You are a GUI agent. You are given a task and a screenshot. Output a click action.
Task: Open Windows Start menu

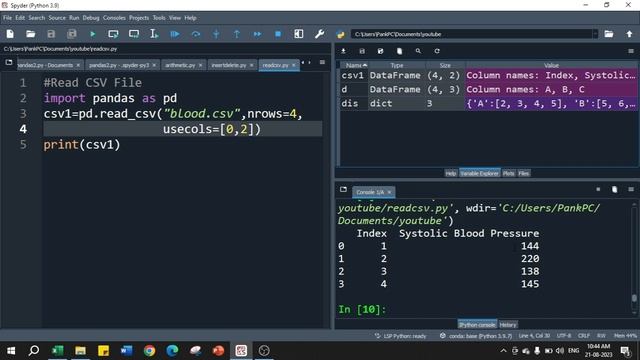pos(11,351)
